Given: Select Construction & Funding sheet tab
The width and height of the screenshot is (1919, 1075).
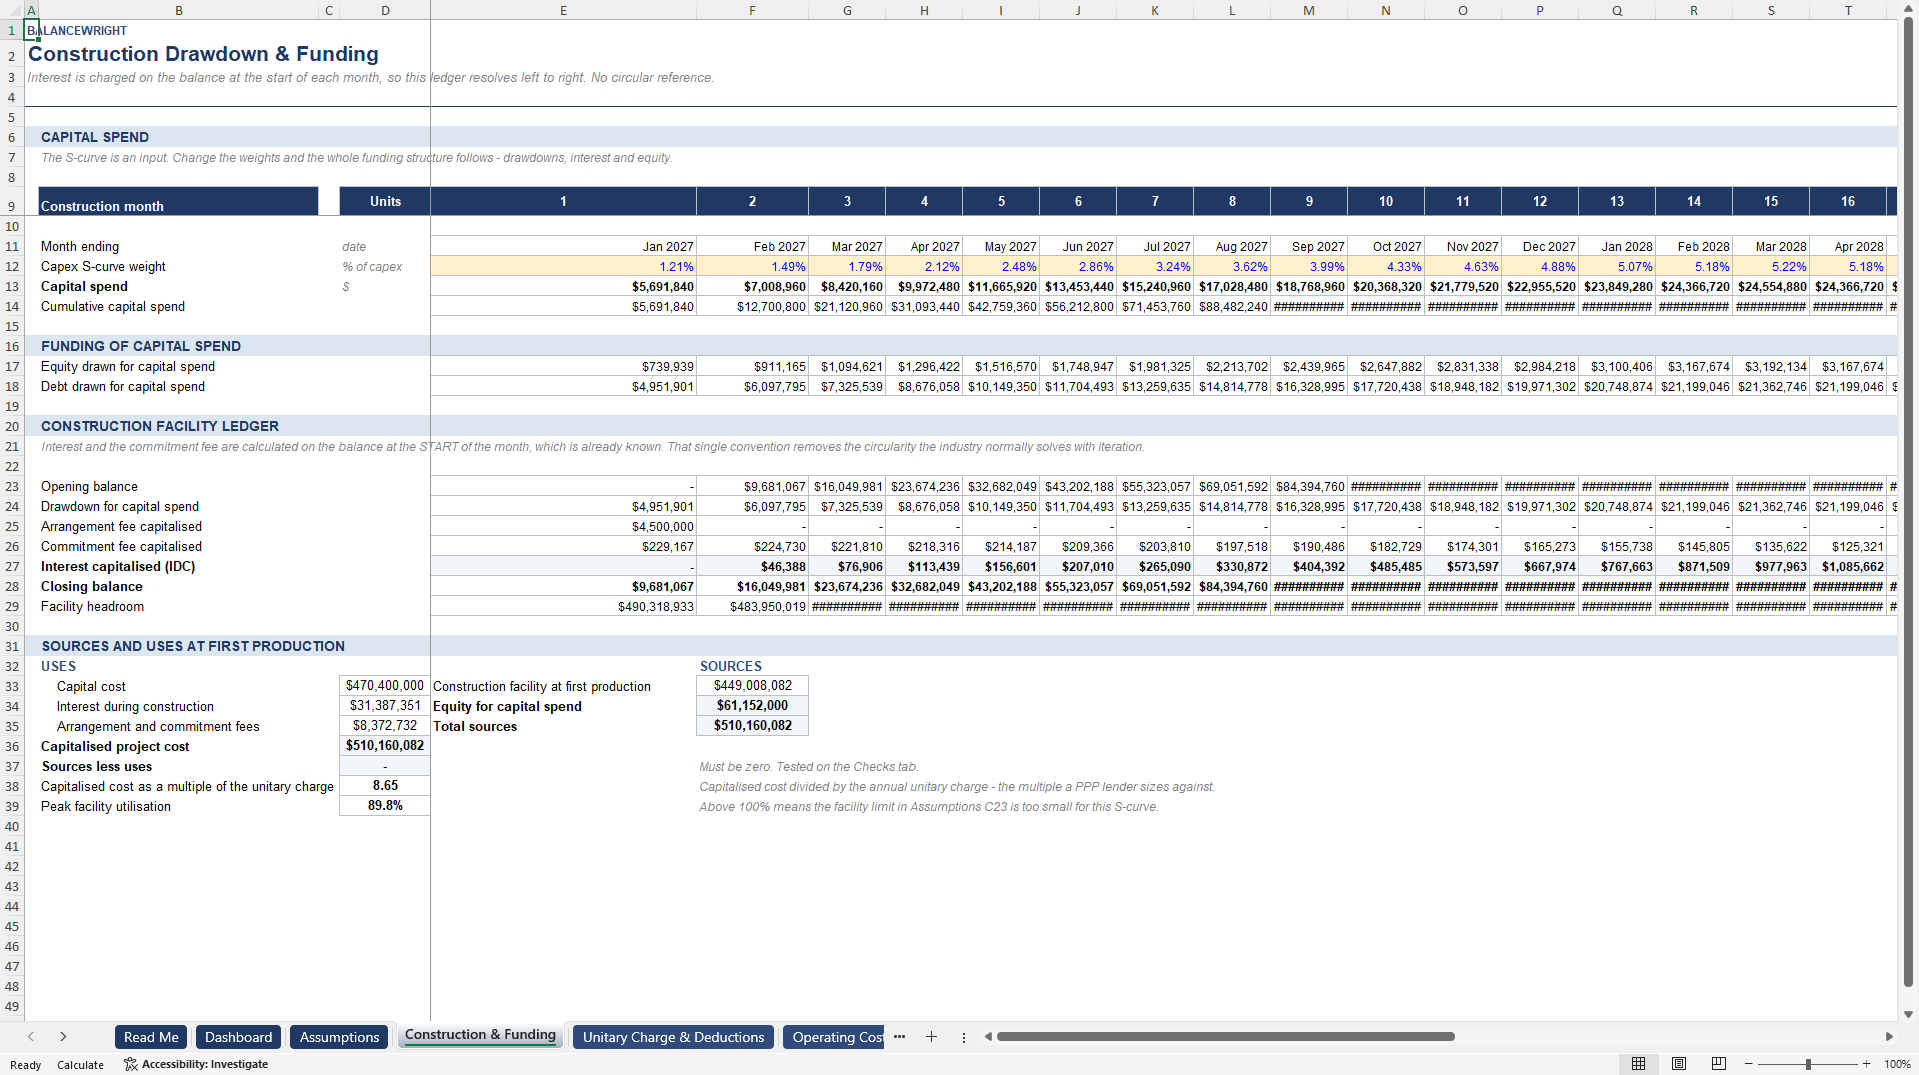Looking at the screenshot, I should tap(480, 1035).
